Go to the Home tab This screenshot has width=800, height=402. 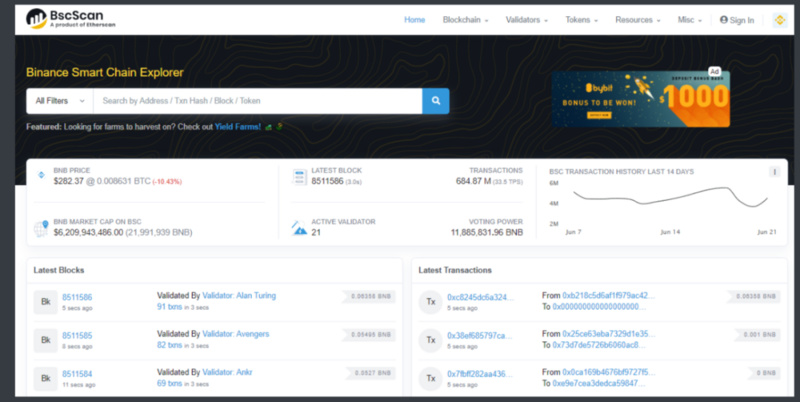point(414,20)
